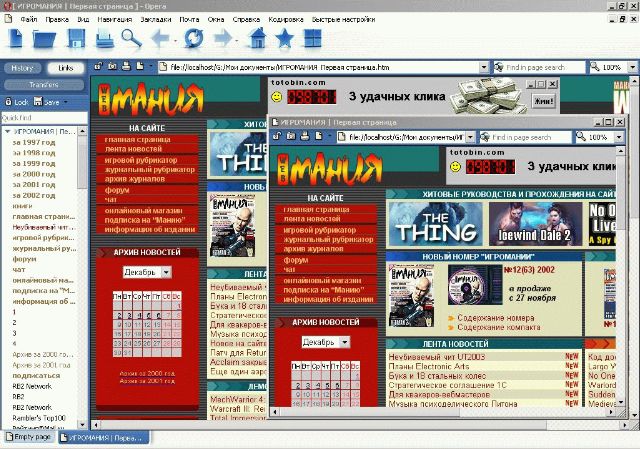Click the Find magnifying glass icon
The width and height of the screenshot is (640, 449).
131,38
